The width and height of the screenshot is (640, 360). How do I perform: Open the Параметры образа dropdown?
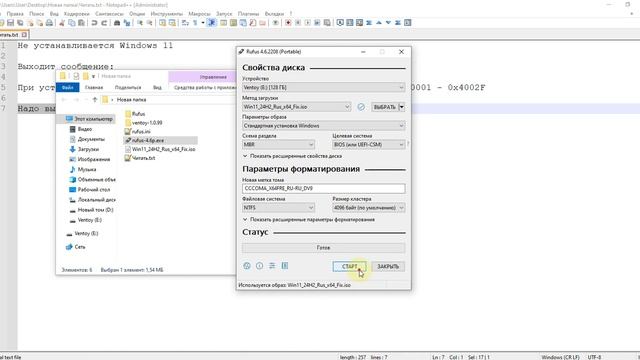click(323, 126)
